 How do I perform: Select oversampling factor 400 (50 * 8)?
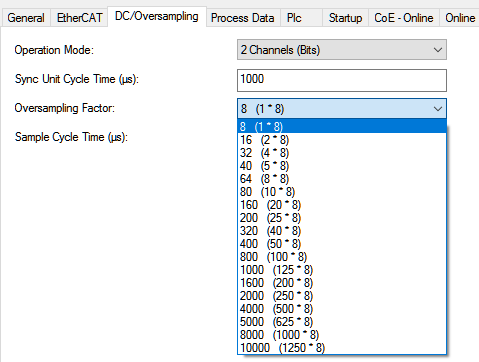pos(342,244)
